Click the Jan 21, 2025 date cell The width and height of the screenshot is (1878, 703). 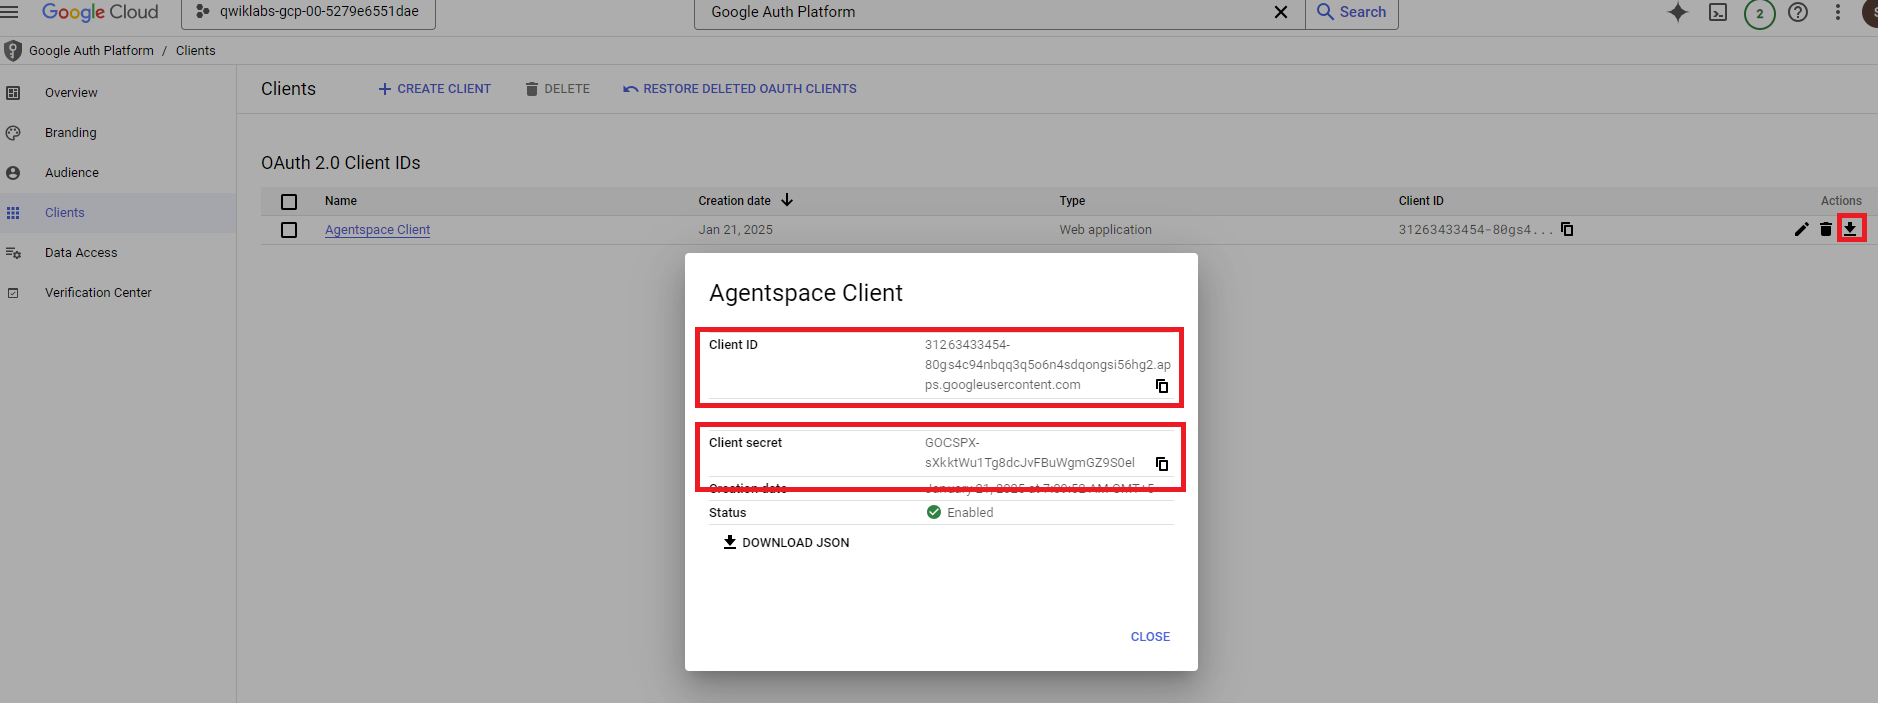coord(735,229)
